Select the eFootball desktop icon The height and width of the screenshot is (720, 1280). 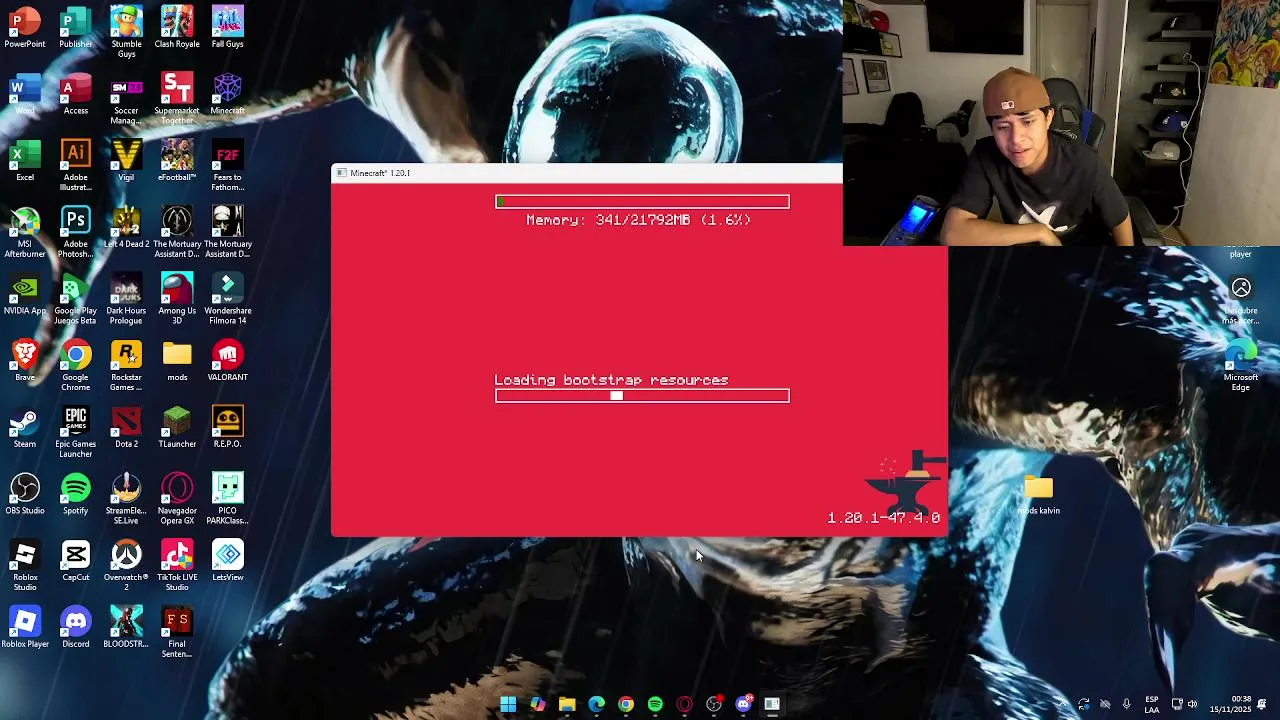177,161
